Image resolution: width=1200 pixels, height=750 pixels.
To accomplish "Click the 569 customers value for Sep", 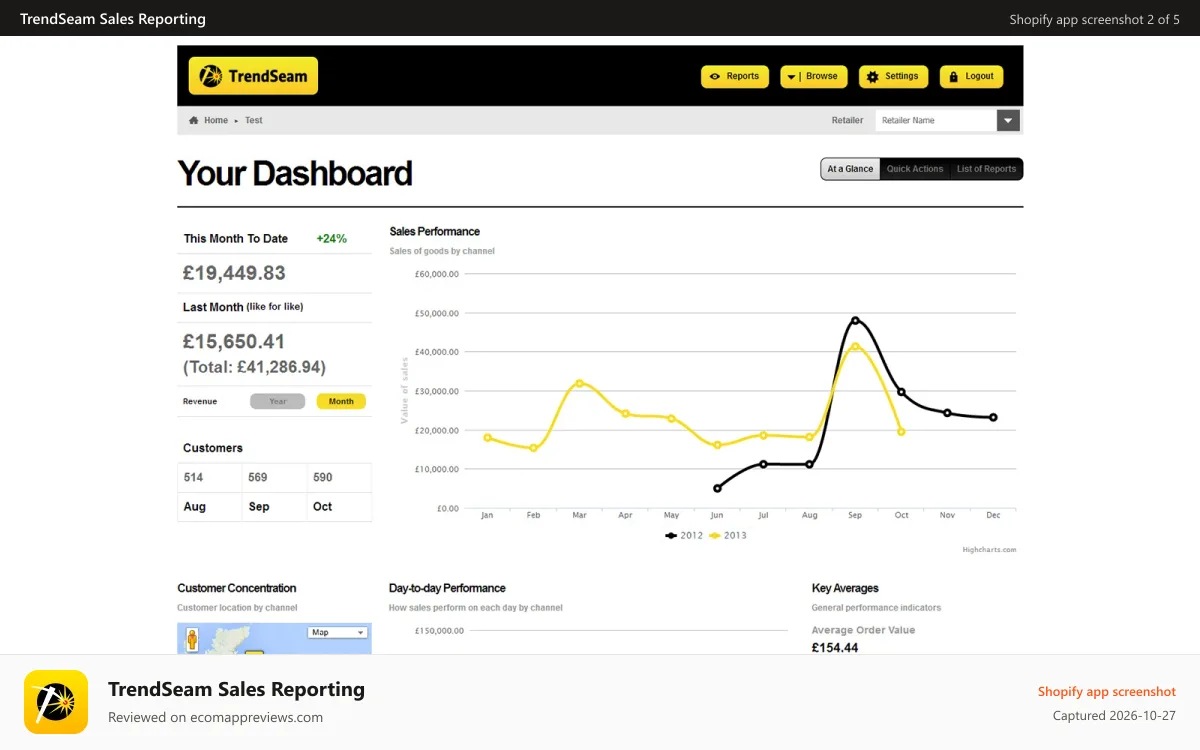I will (258, 477).
